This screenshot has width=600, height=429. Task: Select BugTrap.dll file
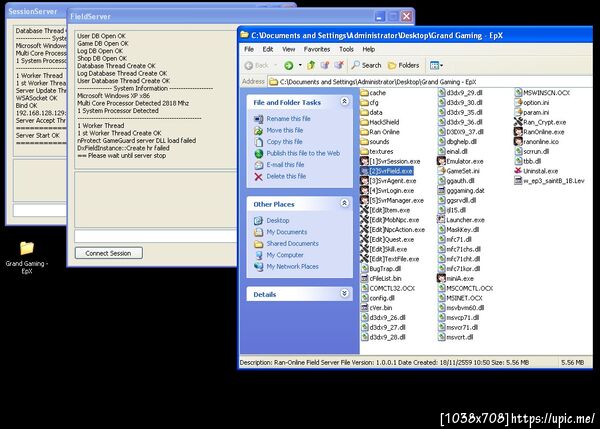point(381,269)
